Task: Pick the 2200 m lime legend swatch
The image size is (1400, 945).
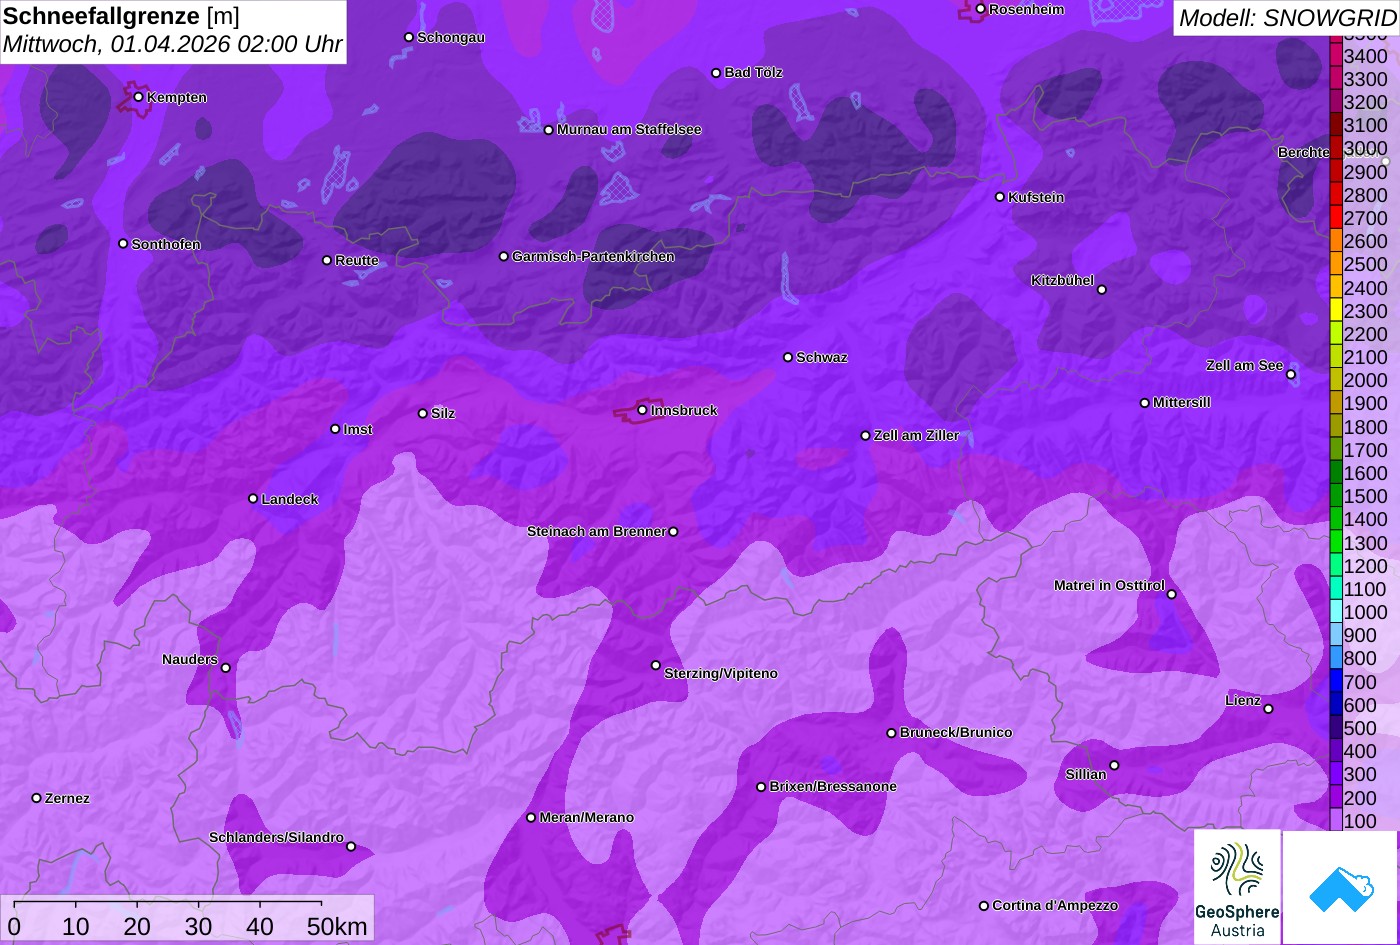Action: (x=1335, y=333)
